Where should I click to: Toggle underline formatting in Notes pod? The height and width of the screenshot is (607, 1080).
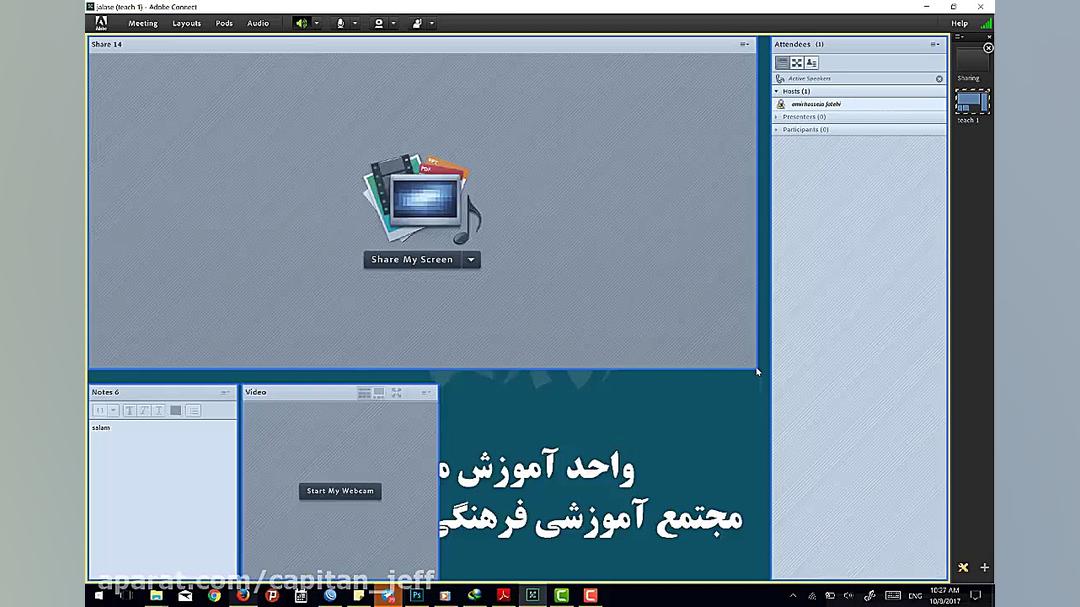coord(158,410)
